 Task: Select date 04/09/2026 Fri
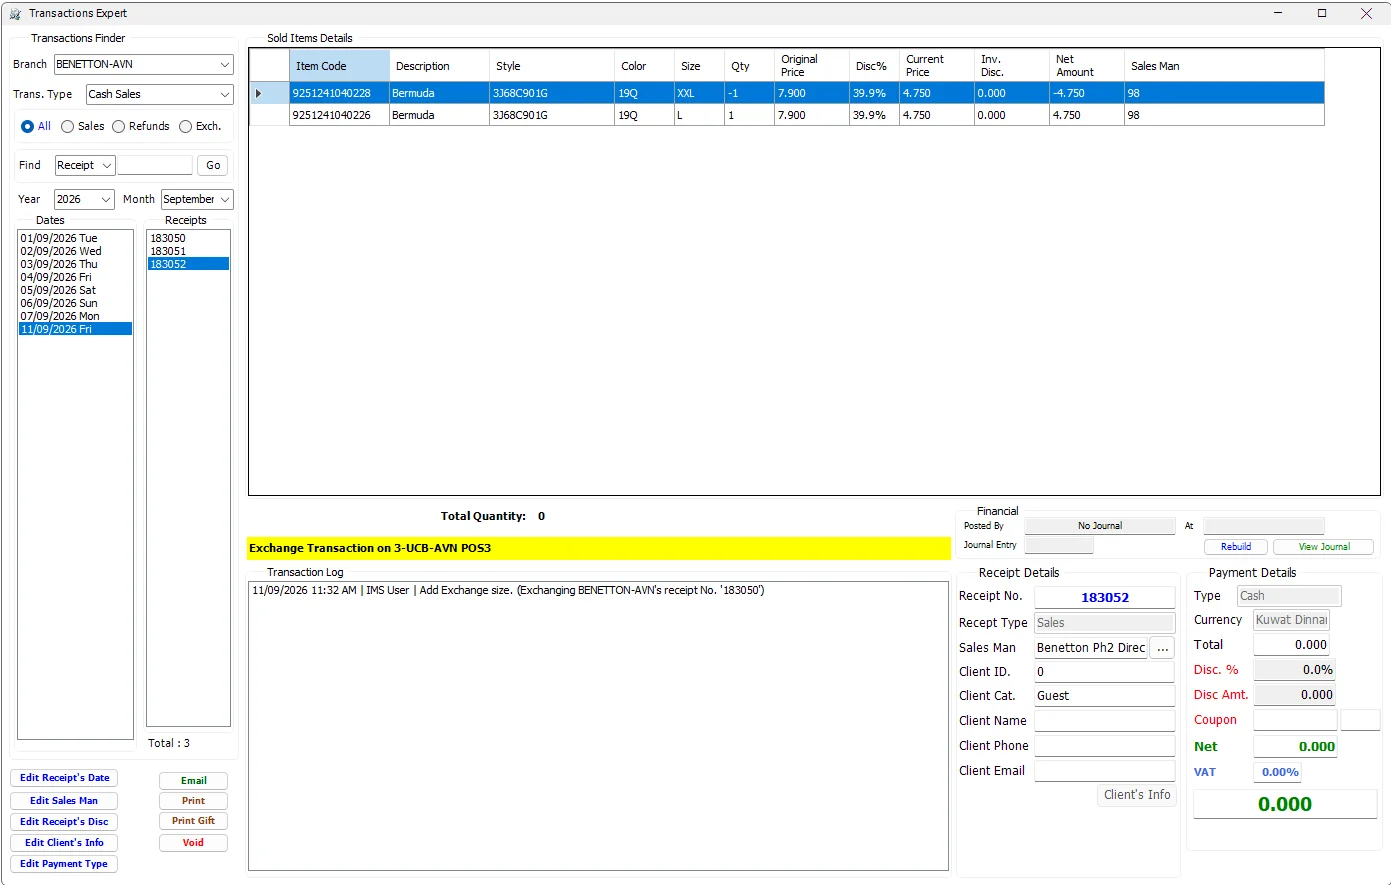75,277
